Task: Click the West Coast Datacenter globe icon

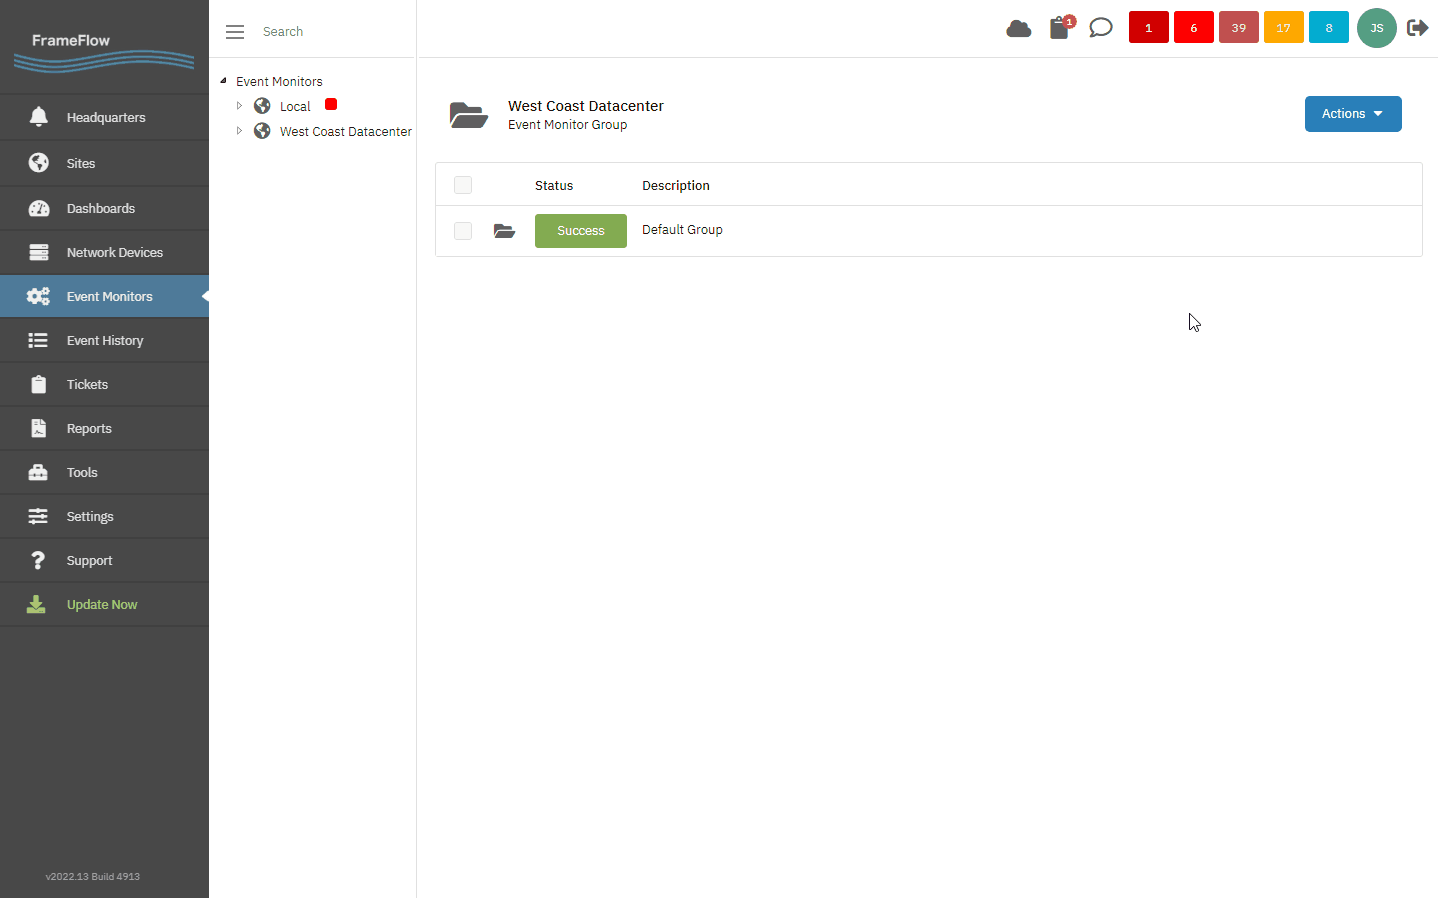Action: pos(262,131)
